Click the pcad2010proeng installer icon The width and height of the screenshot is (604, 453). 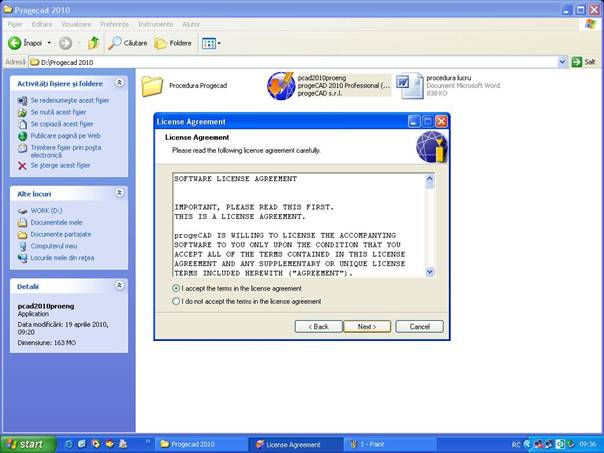coord(281,87)
